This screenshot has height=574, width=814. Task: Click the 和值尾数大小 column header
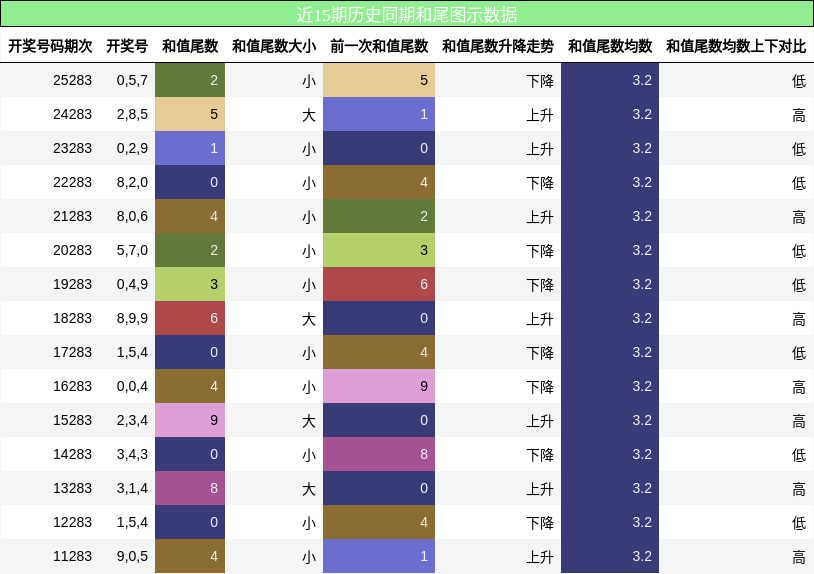[x=274, y=46]
